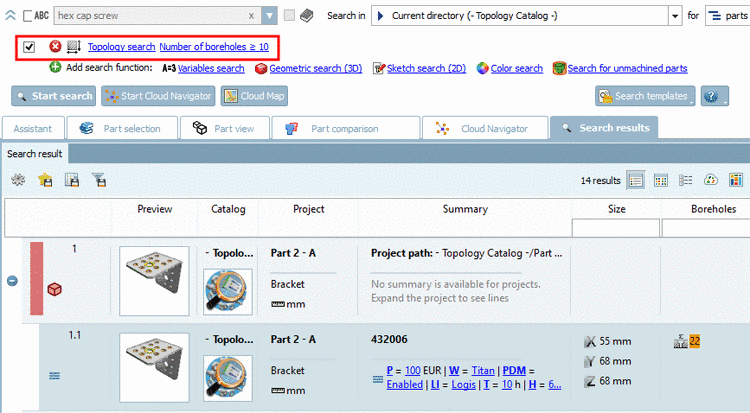Switch to the Part comparison tab
This screenshot has width=750, height=413.
346,128
